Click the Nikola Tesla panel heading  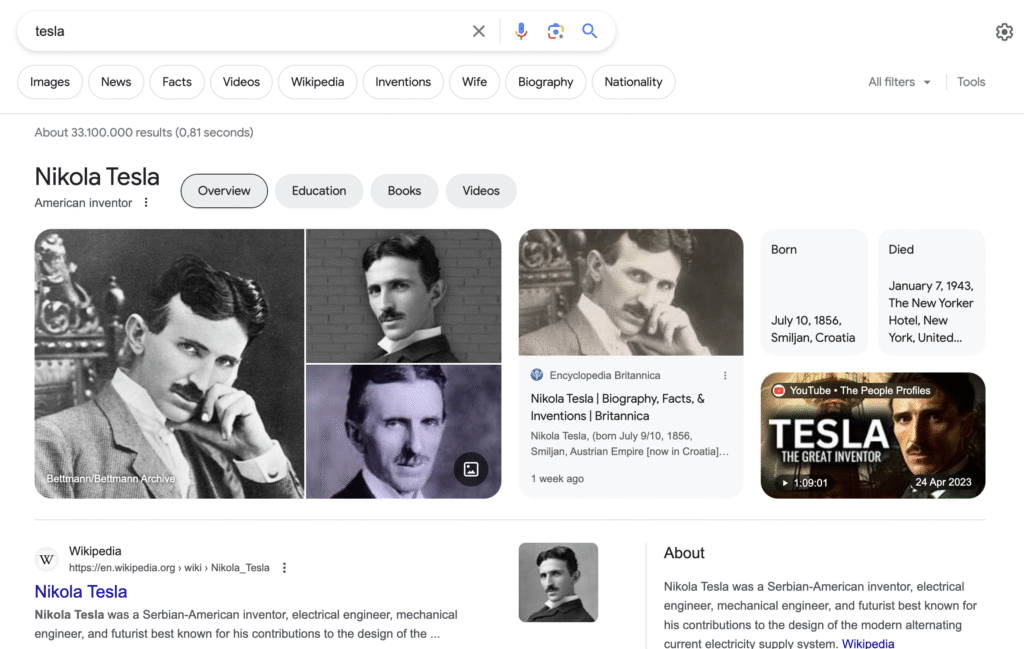point(97,177)
